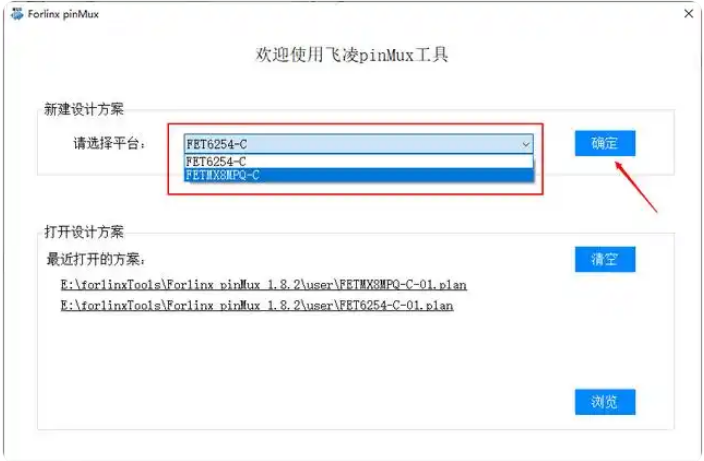This screenshot has width=704, height=461.
Task: Select FETMX8MPQ-C from the platform list
Action: click(x=359, y=175)
